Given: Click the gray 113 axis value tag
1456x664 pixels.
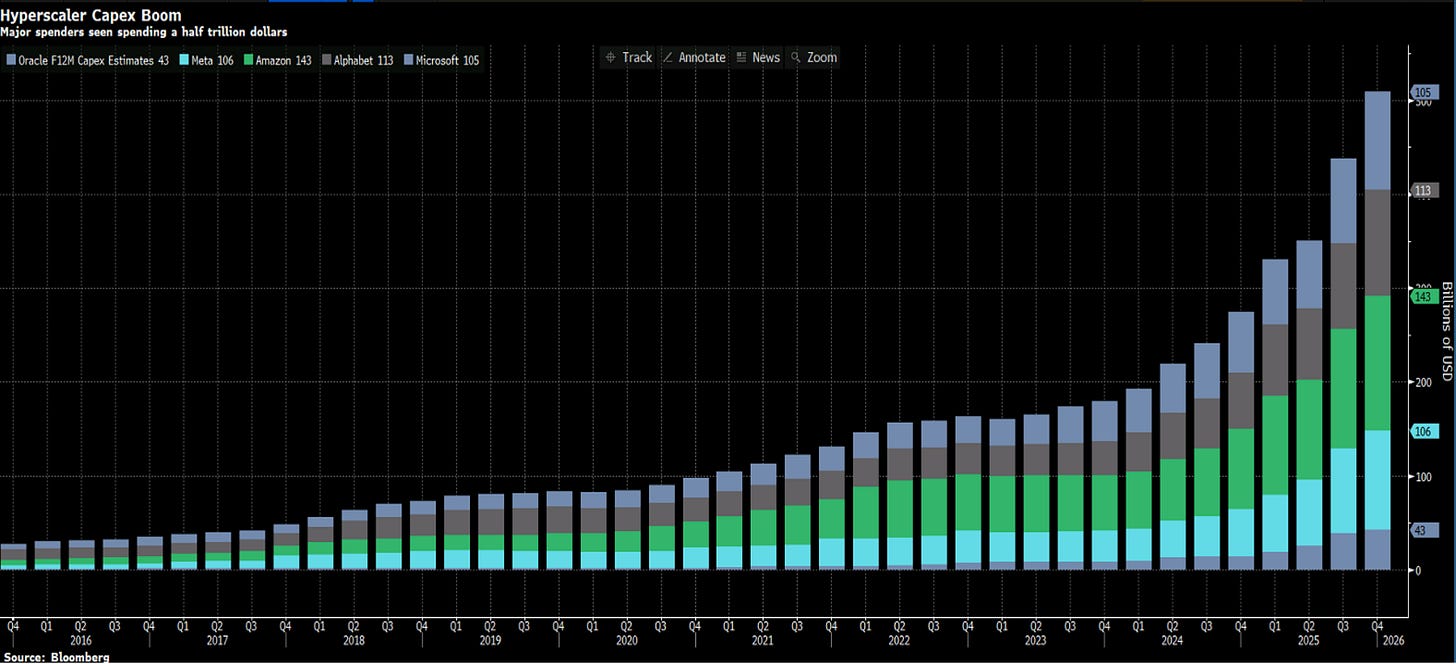Looking at the screenshot, I should click(1423, 190).
